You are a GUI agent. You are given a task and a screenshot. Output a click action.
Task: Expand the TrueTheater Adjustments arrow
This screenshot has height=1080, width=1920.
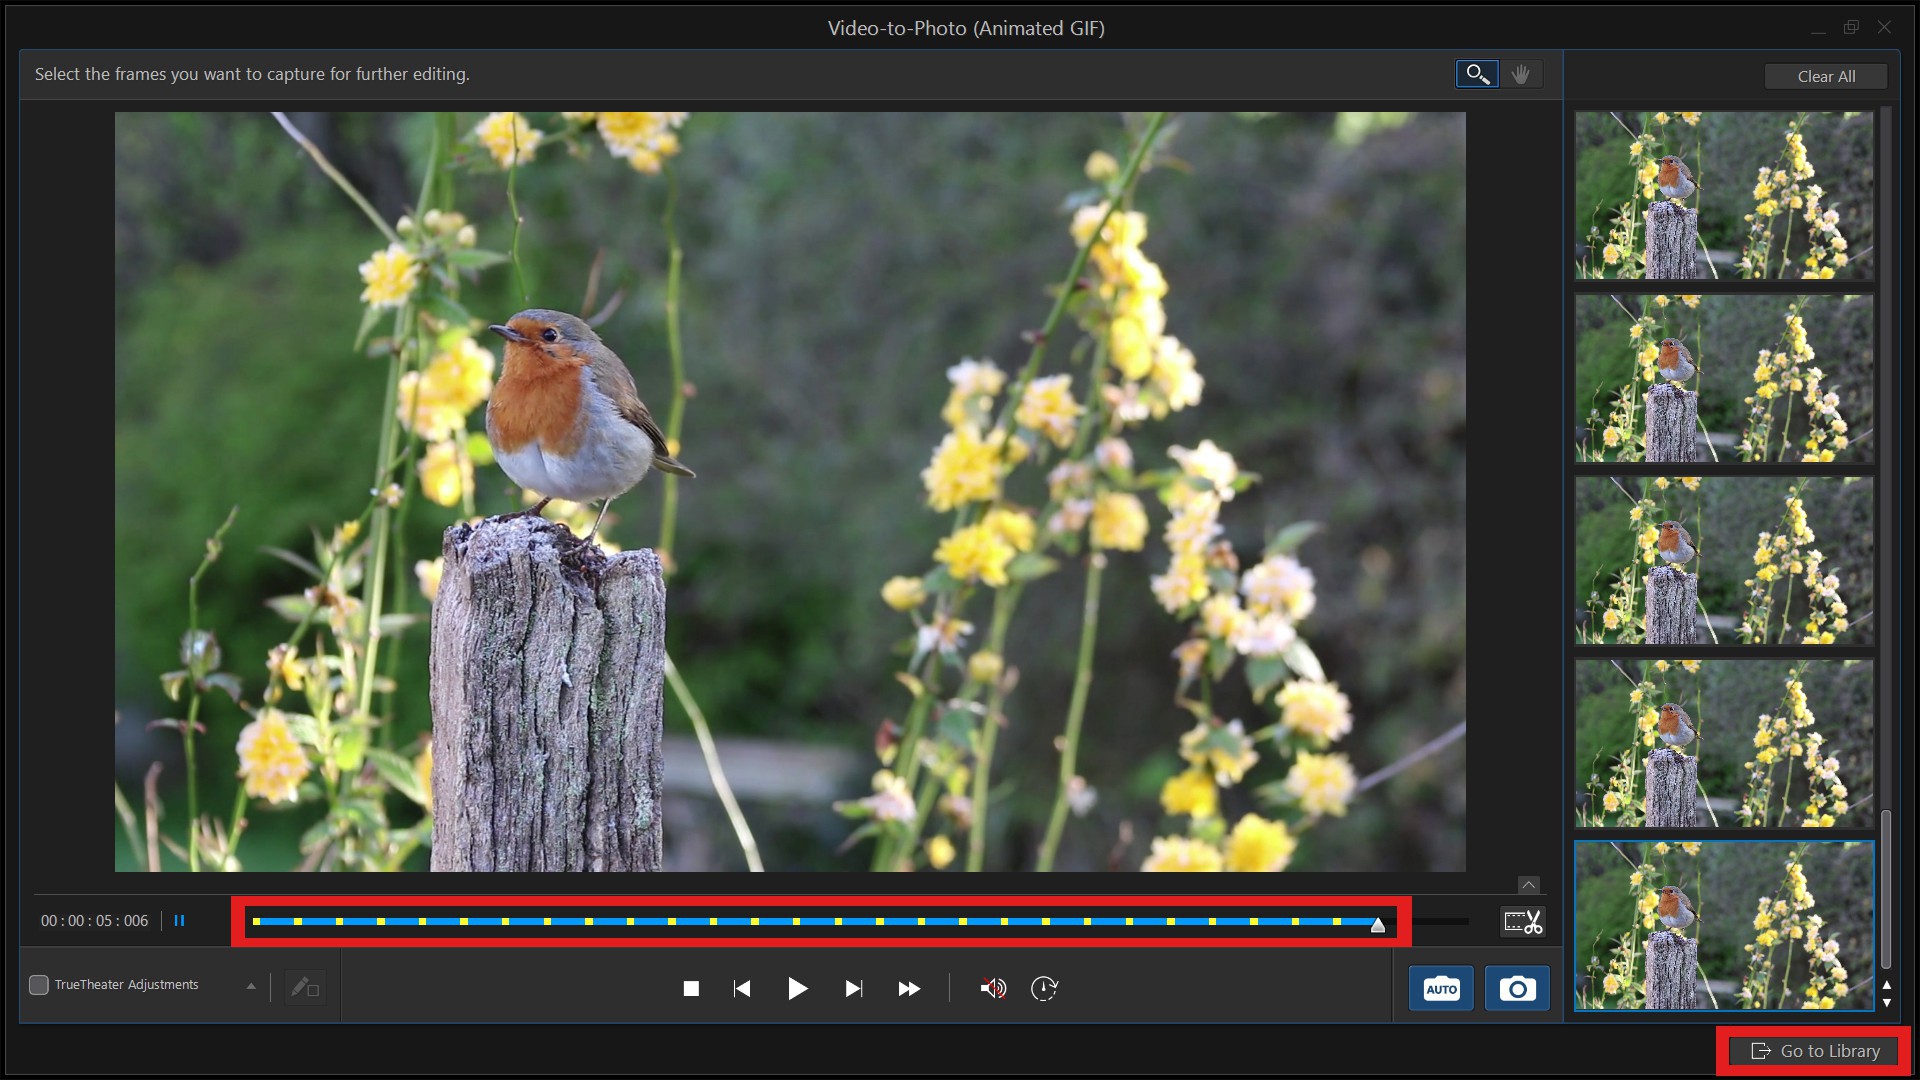point(251,986)
